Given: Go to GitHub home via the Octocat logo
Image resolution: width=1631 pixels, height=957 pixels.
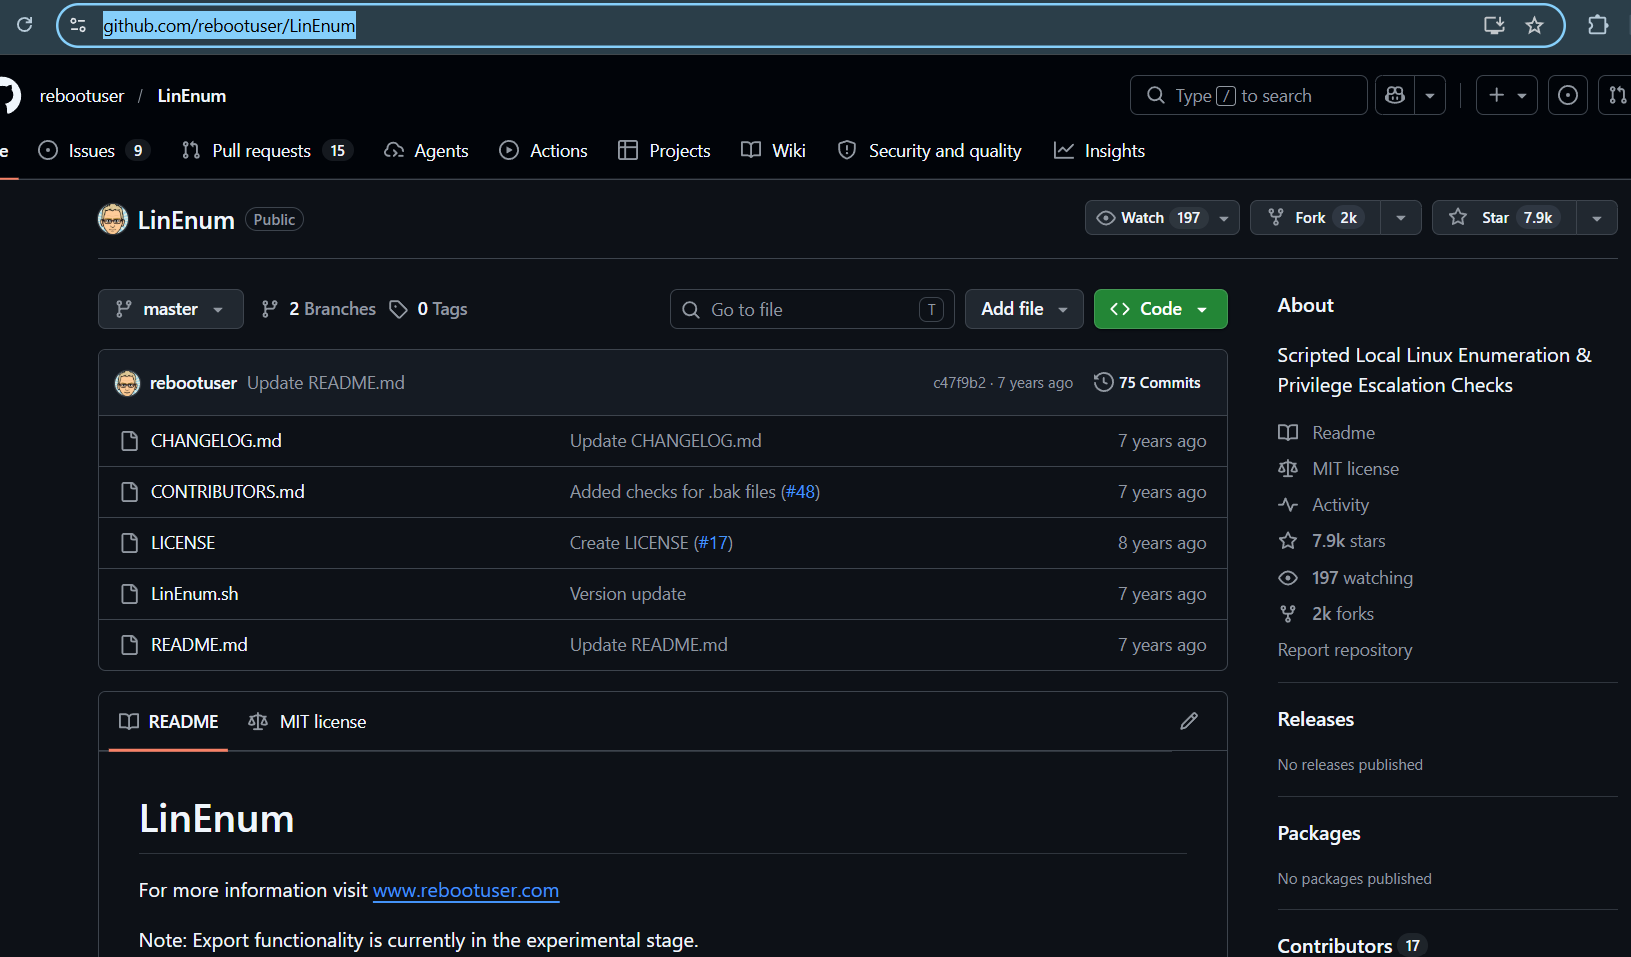Looking at the screenshot, I should [8, 96].
